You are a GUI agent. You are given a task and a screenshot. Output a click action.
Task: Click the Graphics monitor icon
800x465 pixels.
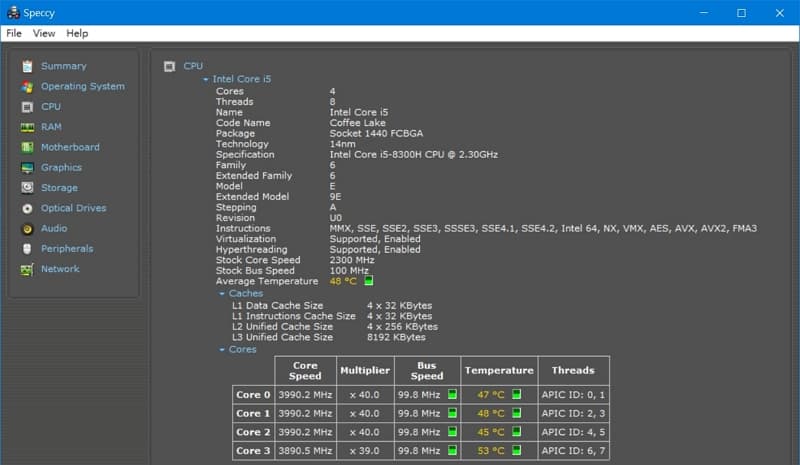[28, 168]
